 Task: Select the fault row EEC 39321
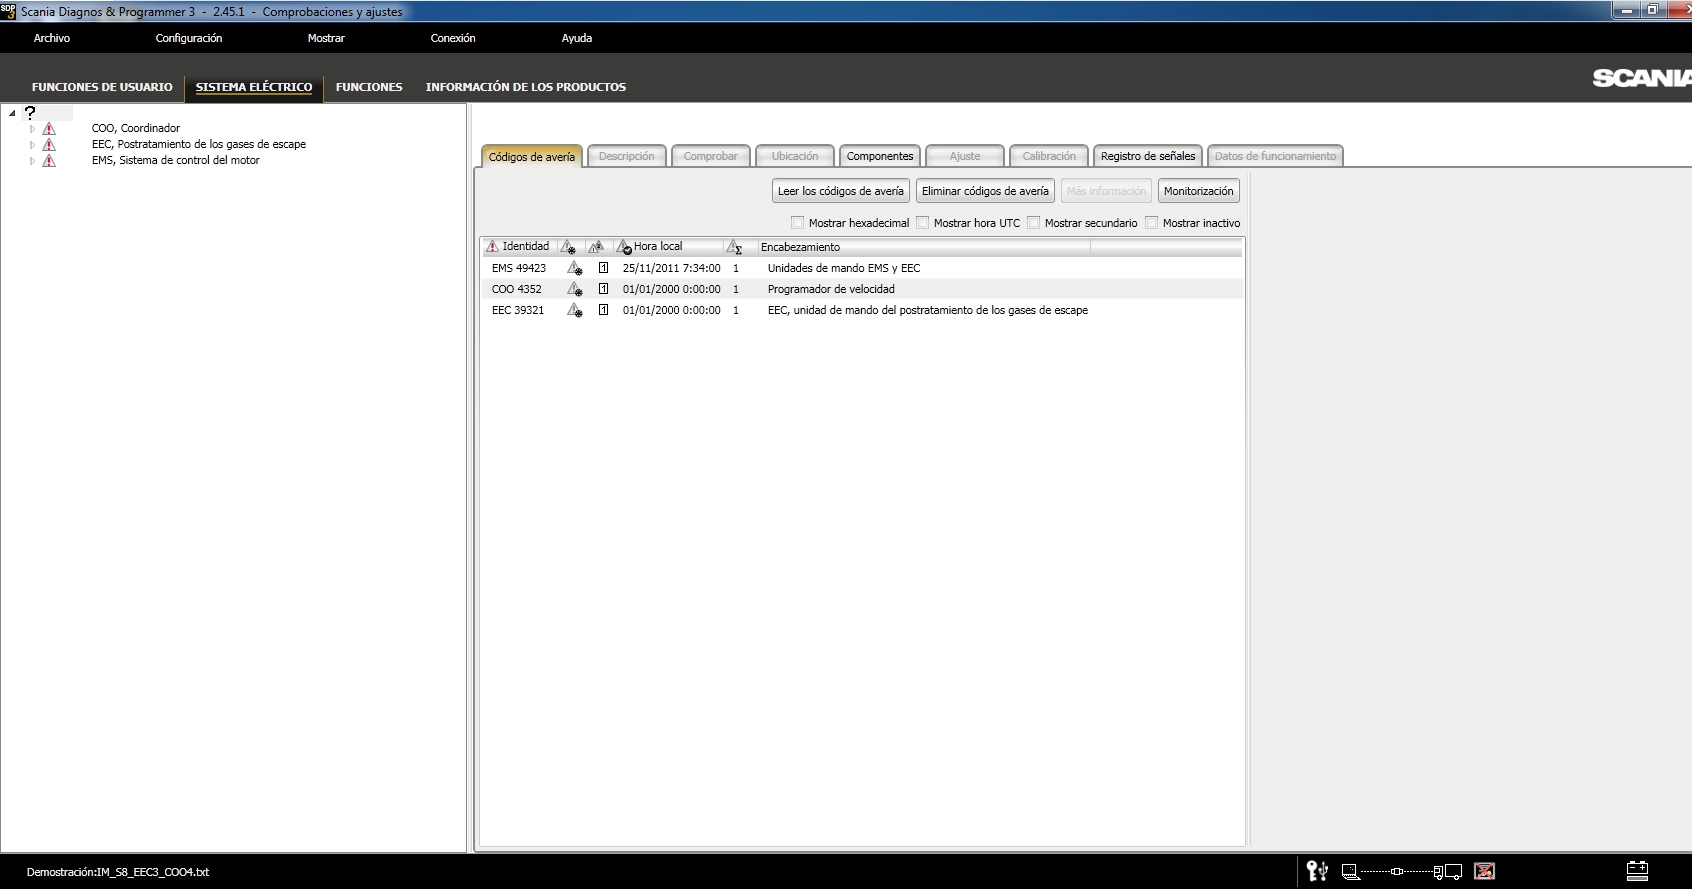tap(862, 310)
